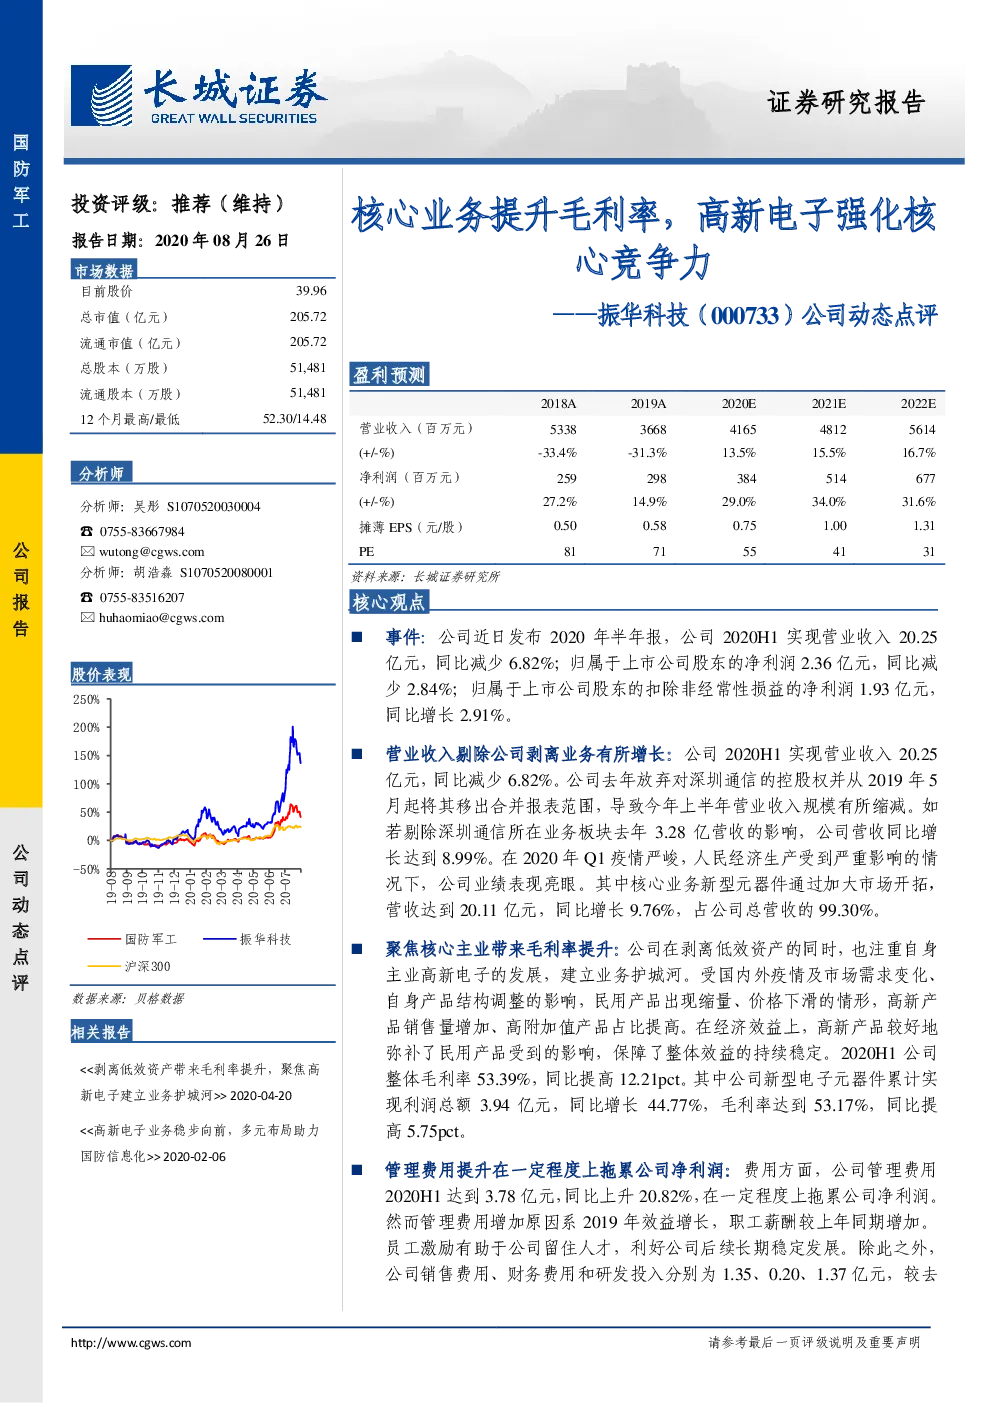
Task: Open the http://www.cgws.com footer link
Action: pos(131,1342)
